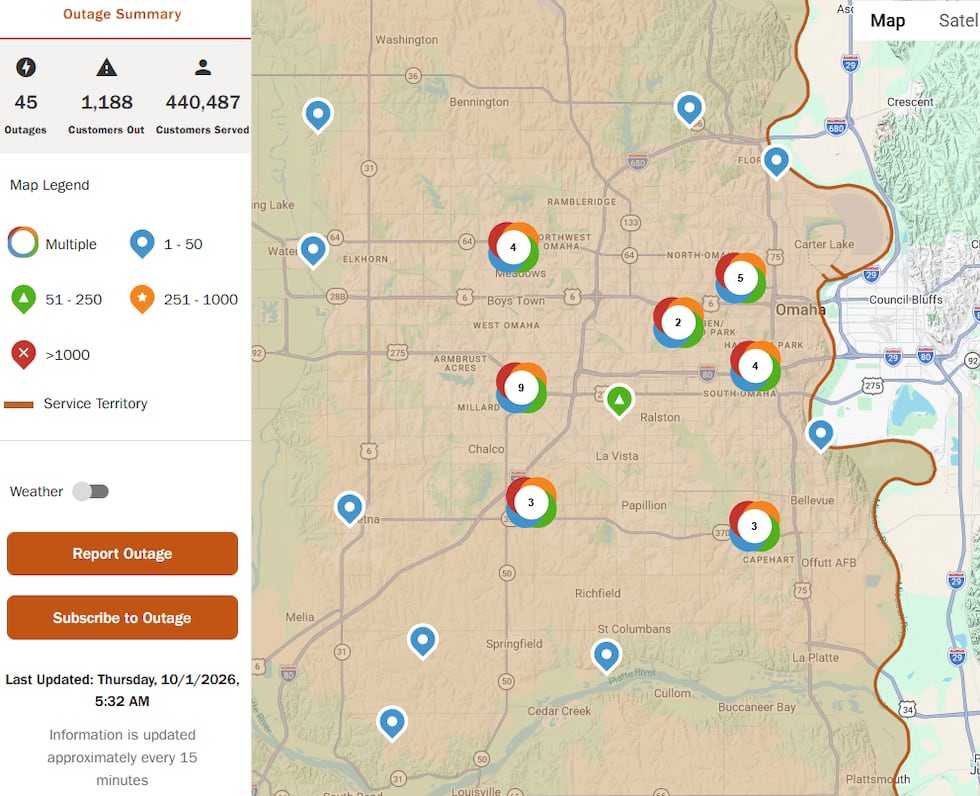Viewport: 980px width, 796px height.
Task: Click the Offutt AFB map label
Action: [828, 562]
